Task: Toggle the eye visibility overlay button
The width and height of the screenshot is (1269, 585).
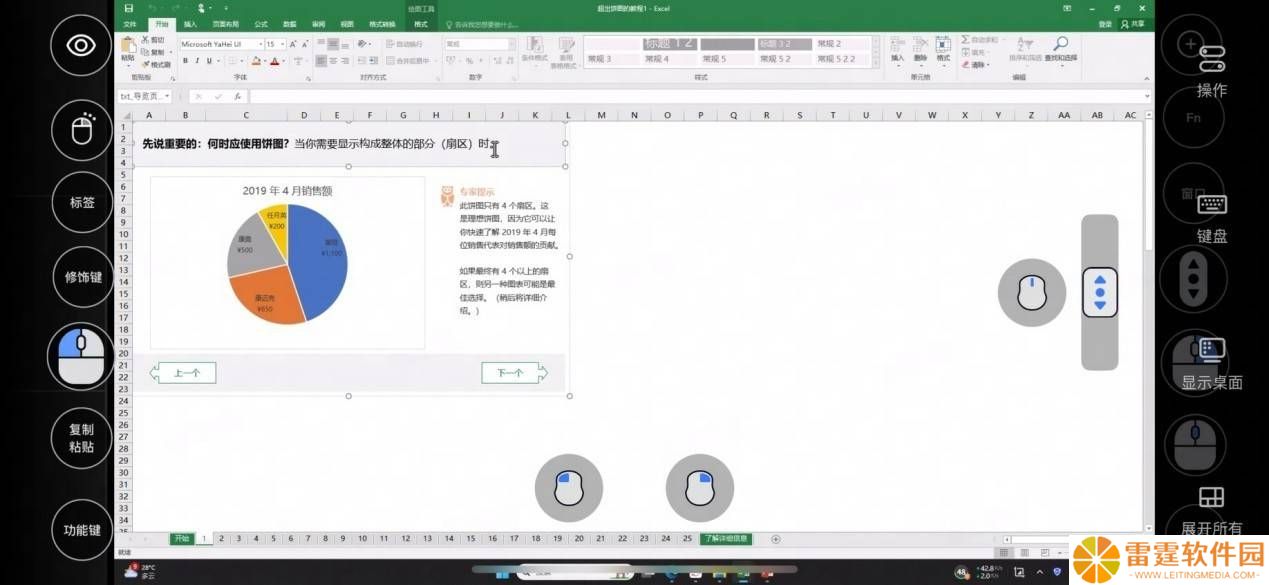Action: (82, 45)
